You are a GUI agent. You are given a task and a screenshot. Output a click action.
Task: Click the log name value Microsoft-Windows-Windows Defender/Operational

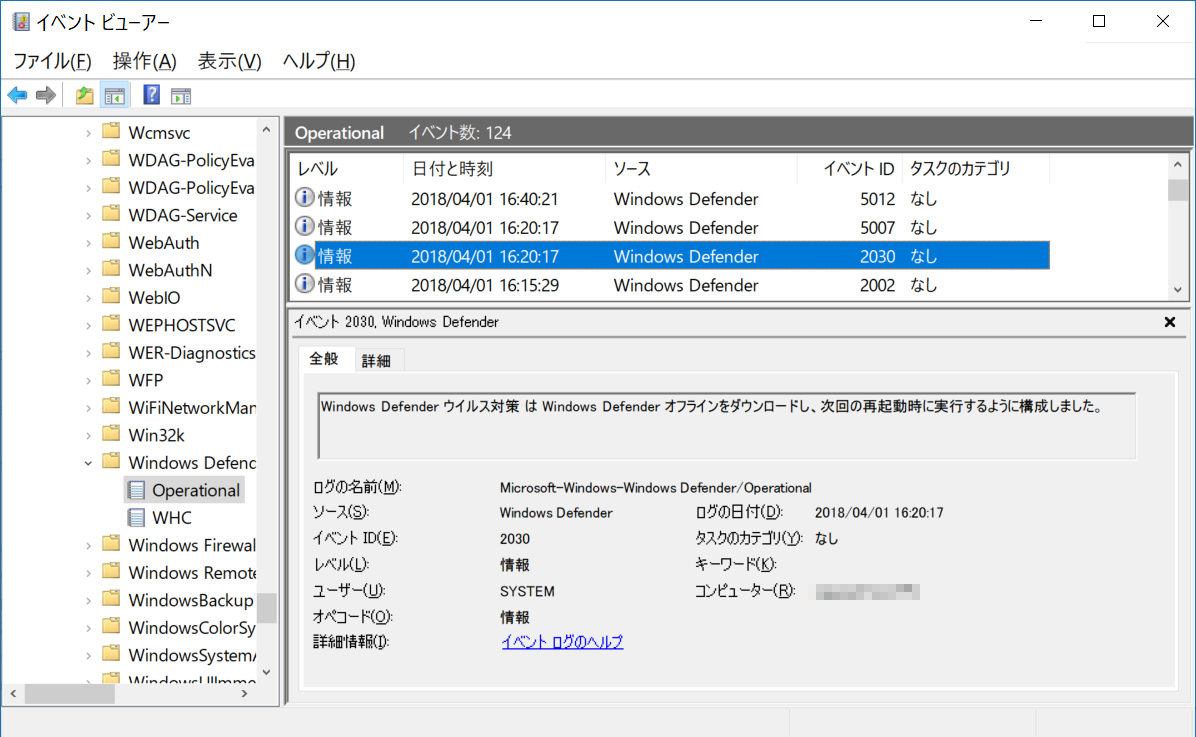[655, 488]
